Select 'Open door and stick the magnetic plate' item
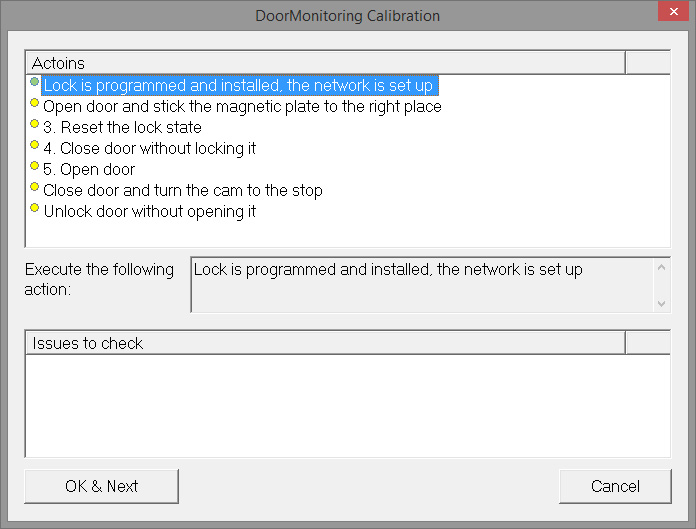This screenshot has height=529, width=696. pyautogui.click(x=242, y=107)
